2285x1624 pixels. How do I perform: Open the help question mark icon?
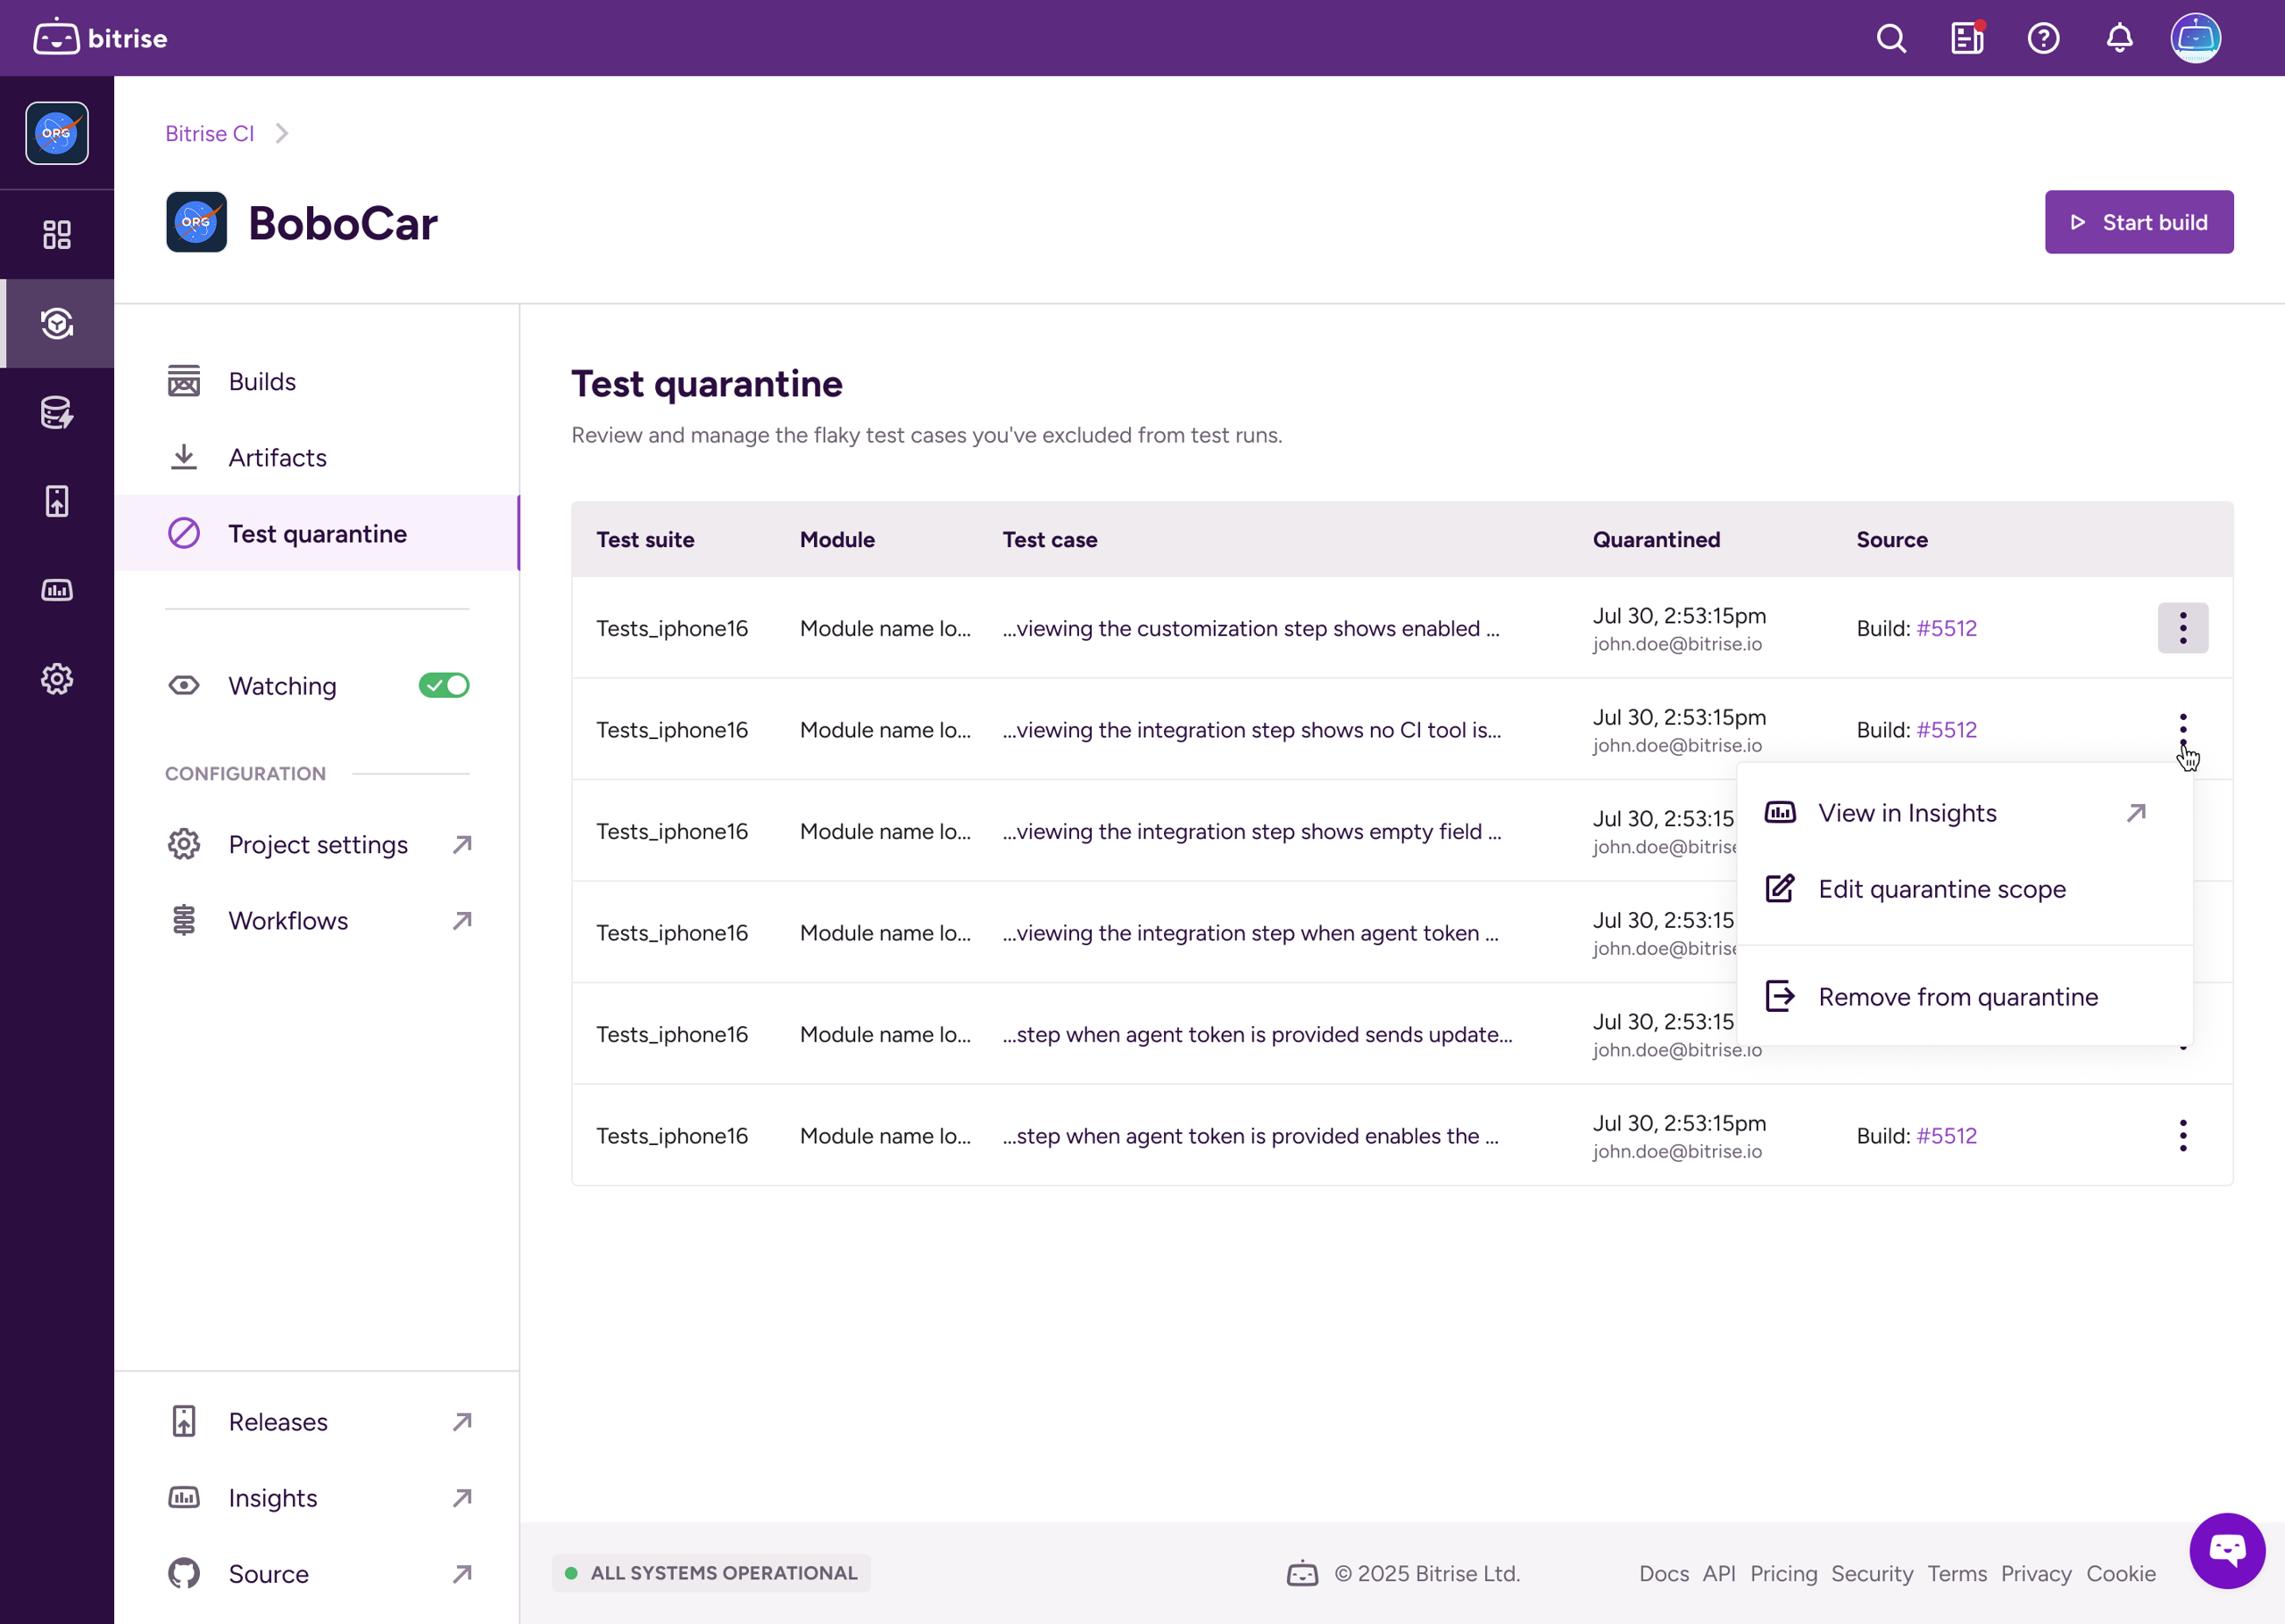pos(2043,38)
